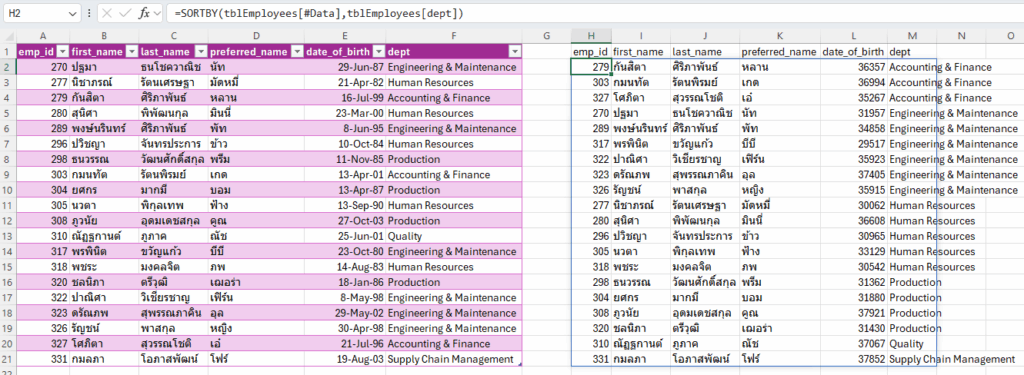Click the Quality cell in column M
1024x375 pixels.
coord(912,344)
